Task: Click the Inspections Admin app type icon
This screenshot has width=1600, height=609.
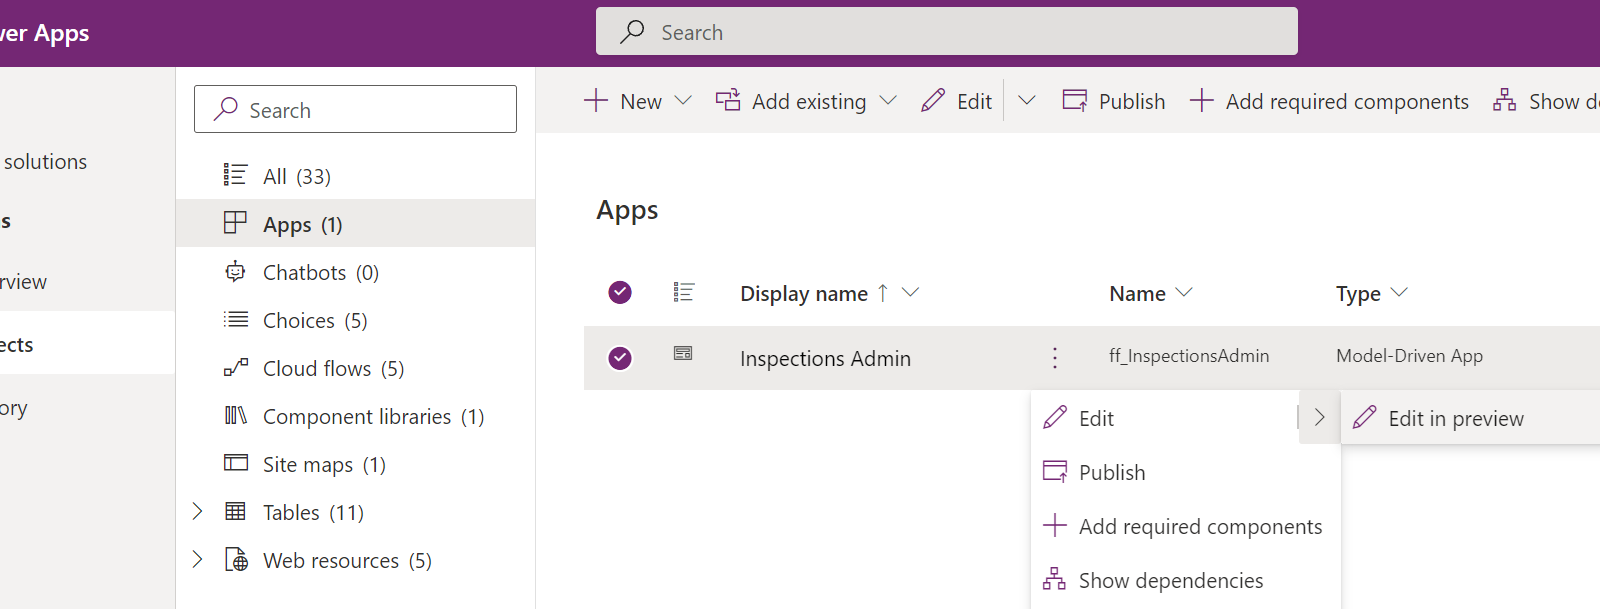Action: (683, 353)
